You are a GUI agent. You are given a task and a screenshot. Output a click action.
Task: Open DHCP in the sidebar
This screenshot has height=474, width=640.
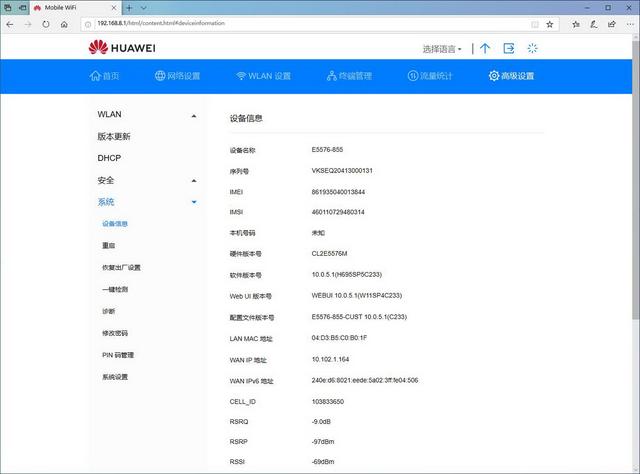109,158
